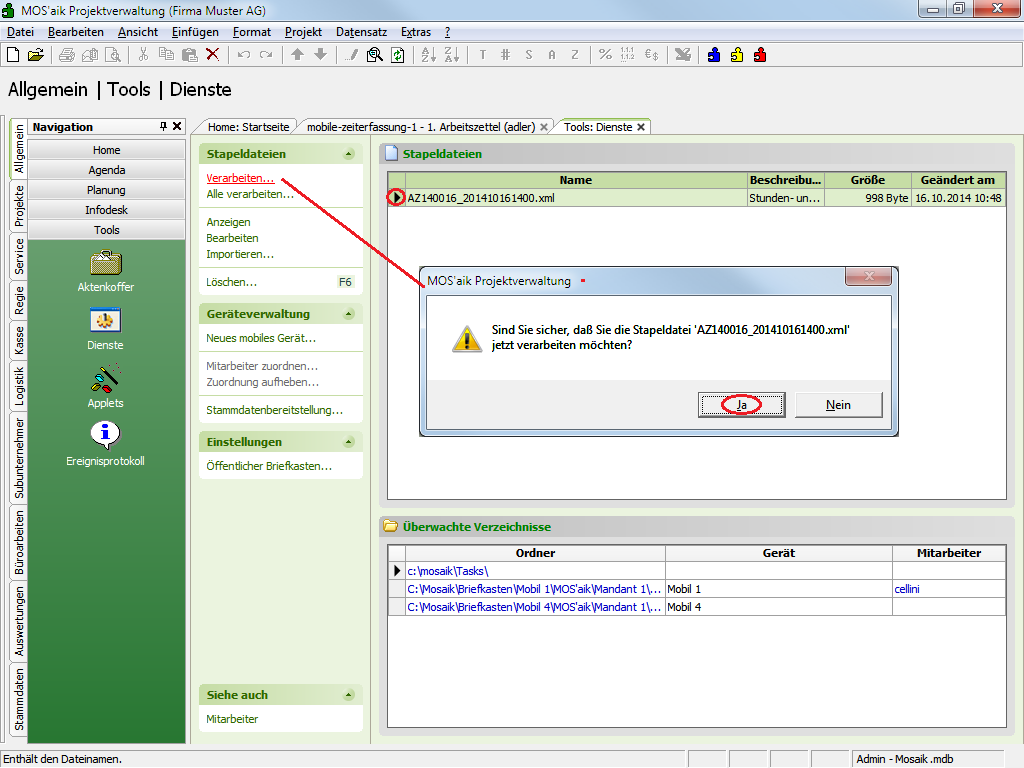Open the Aktenkoffer briefcase icon
Viewport: 1024px width, 768px height.
tap(105, 264)
